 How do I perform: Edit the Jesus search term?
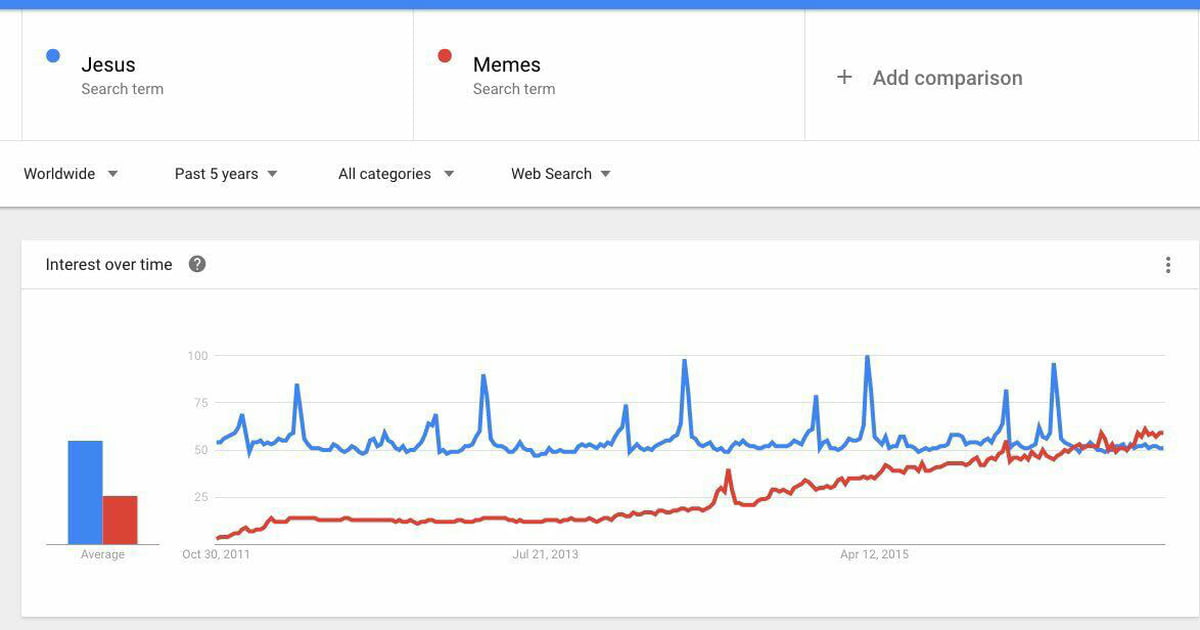pyautogui.click(x=108, y=65)
